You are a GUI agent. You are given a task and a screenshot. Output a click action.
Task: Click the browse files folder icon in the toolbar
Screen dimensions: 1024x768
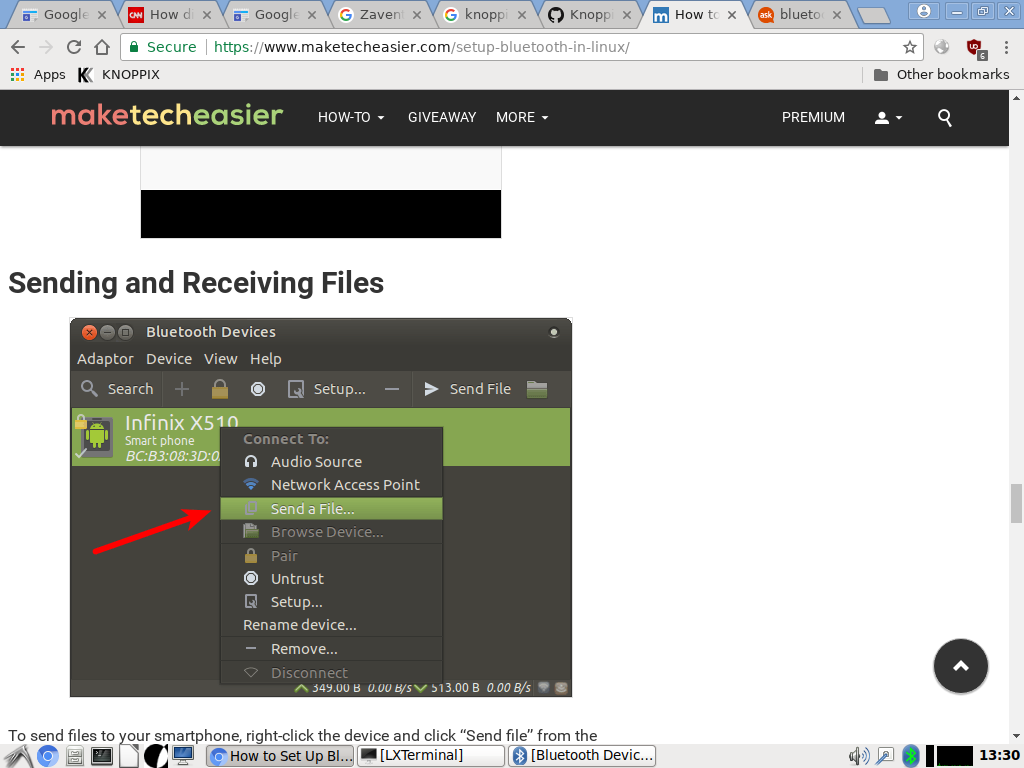point(536,389)
